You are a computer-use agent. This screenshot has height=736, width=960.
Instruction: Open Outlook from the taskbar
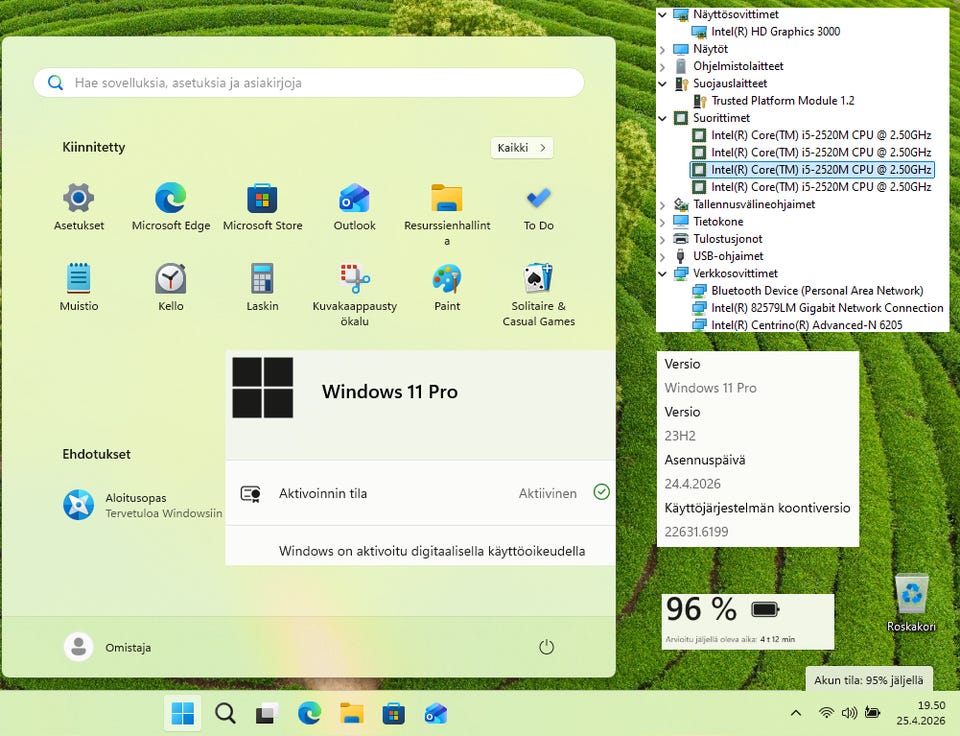(435, 713)
